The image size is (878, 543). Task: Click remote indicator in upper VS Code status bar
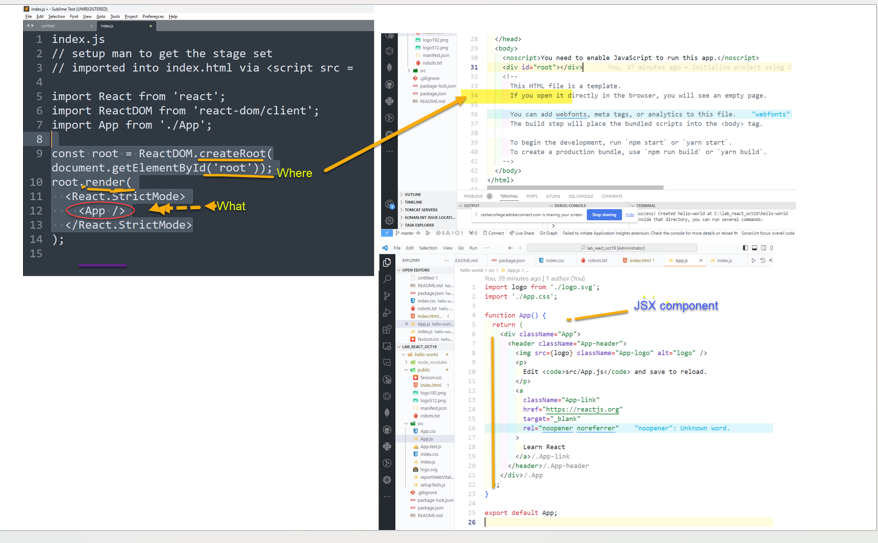(x=386, y=233)
